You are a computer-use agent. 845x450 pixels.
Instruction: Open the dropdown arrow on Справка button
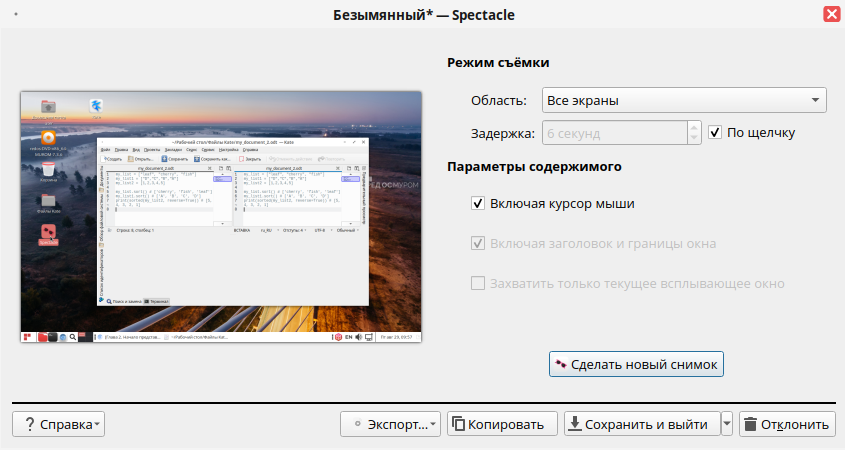point(97,425)
